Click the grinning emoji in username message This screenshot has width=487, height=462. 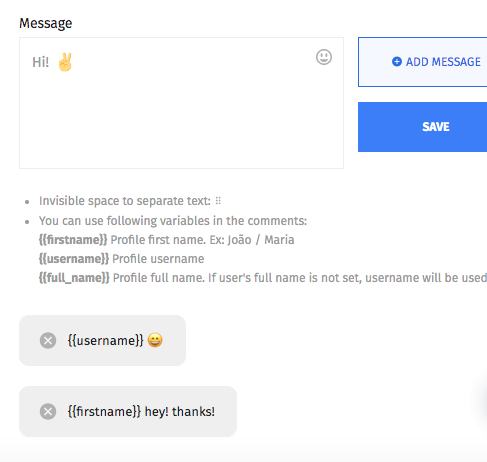[x=155, y=340]
